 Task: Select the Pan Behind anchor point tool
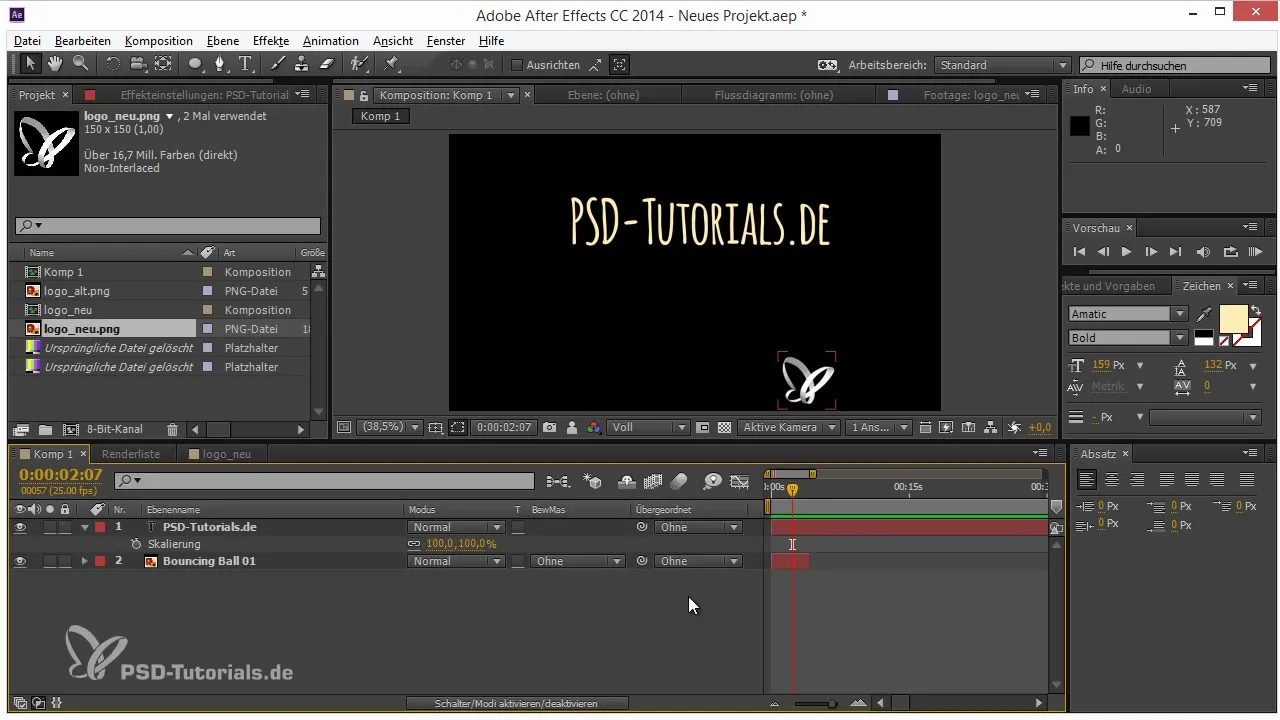pyautogui.click(x=163, y=64)
